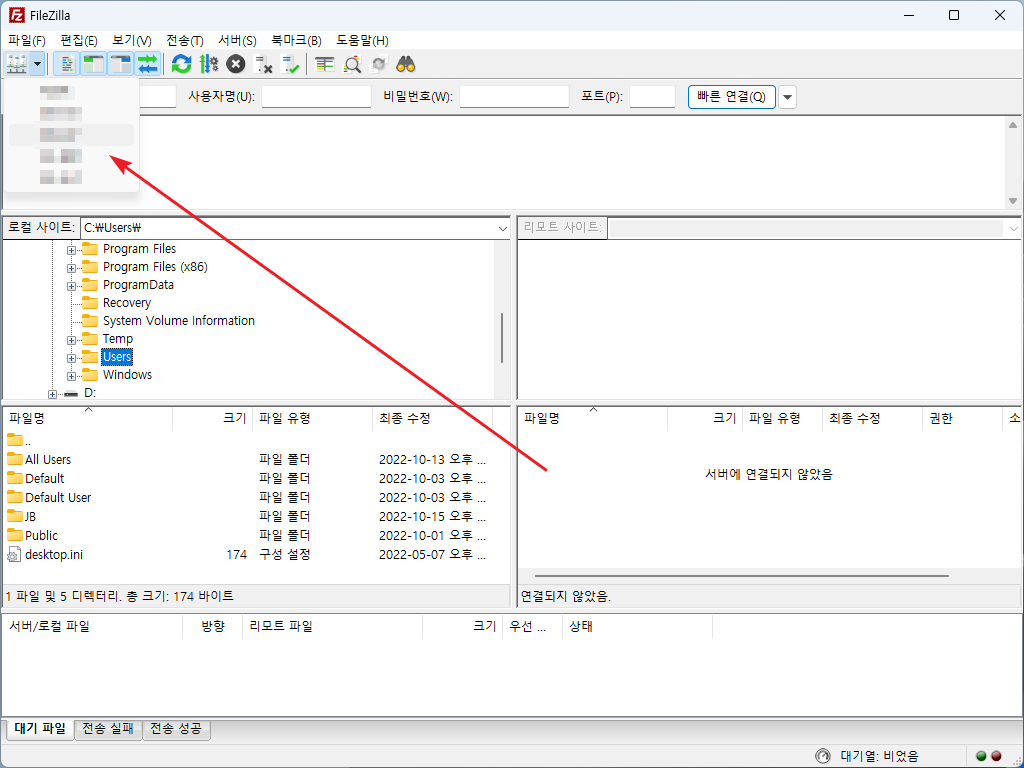Screen dimensions: 1024x768
Task: Sort local files by 크기 column
Action: click(212, 418)
